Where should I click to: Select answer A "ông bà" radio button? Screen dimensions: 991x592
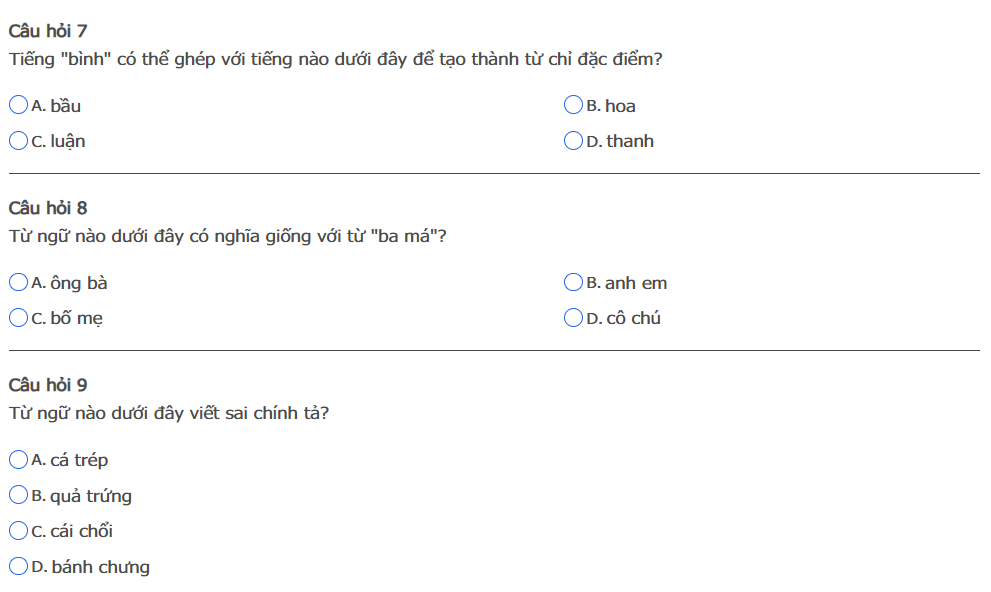[x=18, y=282]
